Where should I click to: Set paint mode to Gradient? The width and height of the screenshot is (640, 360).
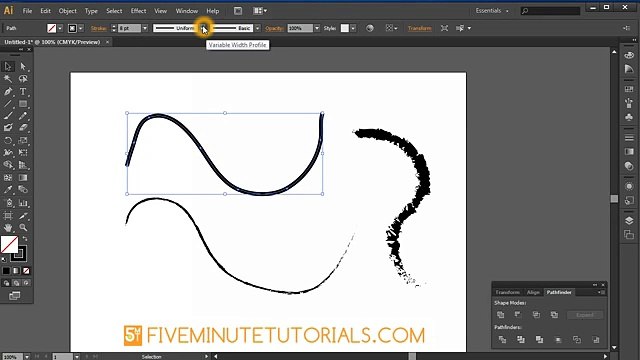[16, 271]
